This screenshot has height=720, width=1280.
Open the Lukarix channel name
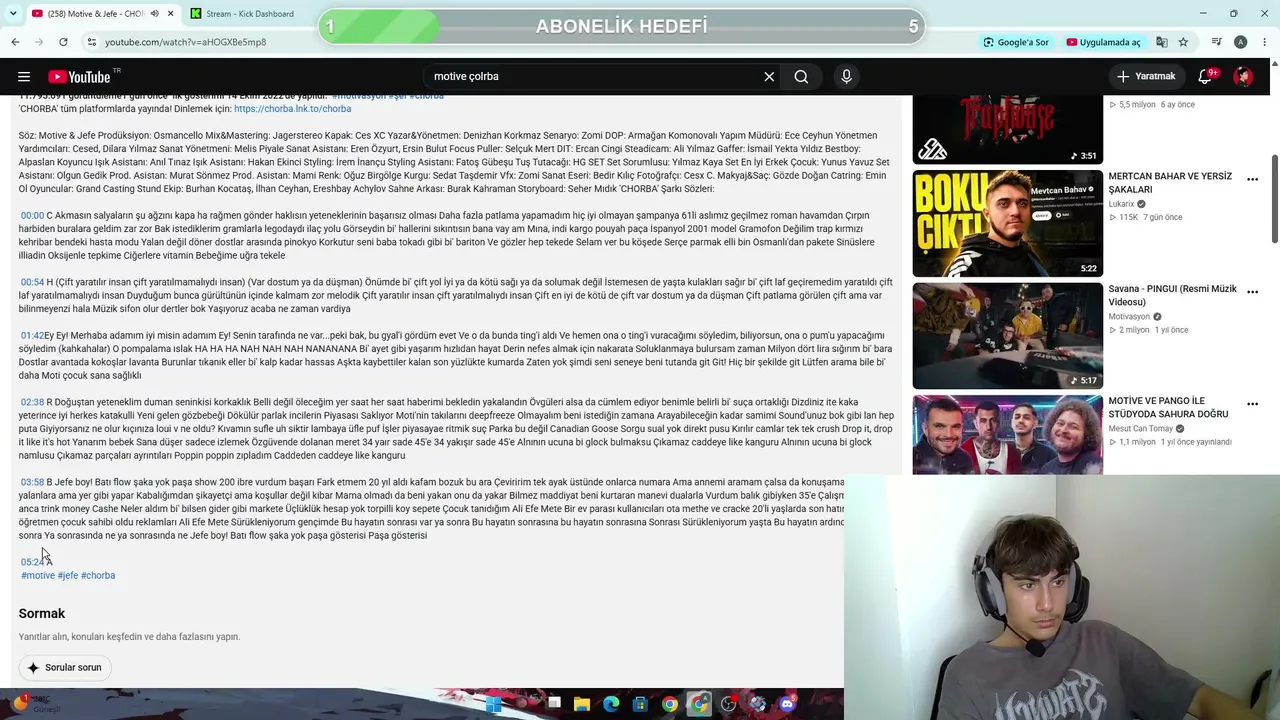[1122, 204]
